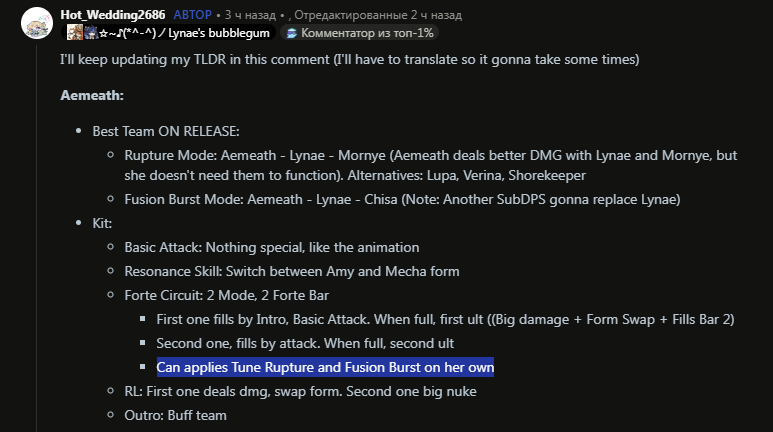
Task: Click the 'Forte Circuit: 2 Mode' line
Action: (x=225, y=295)
